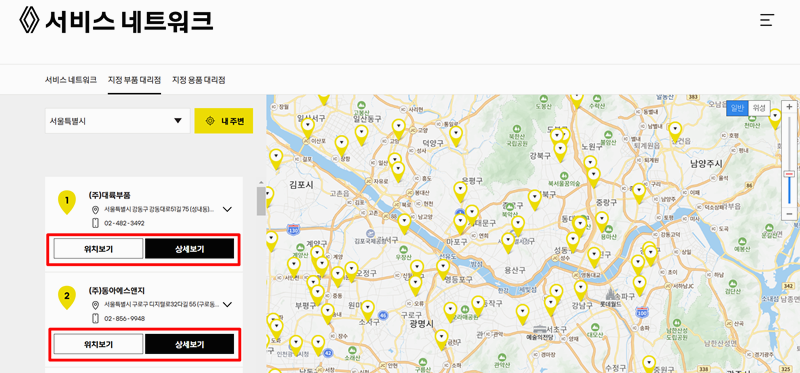800x373 pixels.
Task: Click phone icon beside 02-856-9948
Action: click(95, 318)
